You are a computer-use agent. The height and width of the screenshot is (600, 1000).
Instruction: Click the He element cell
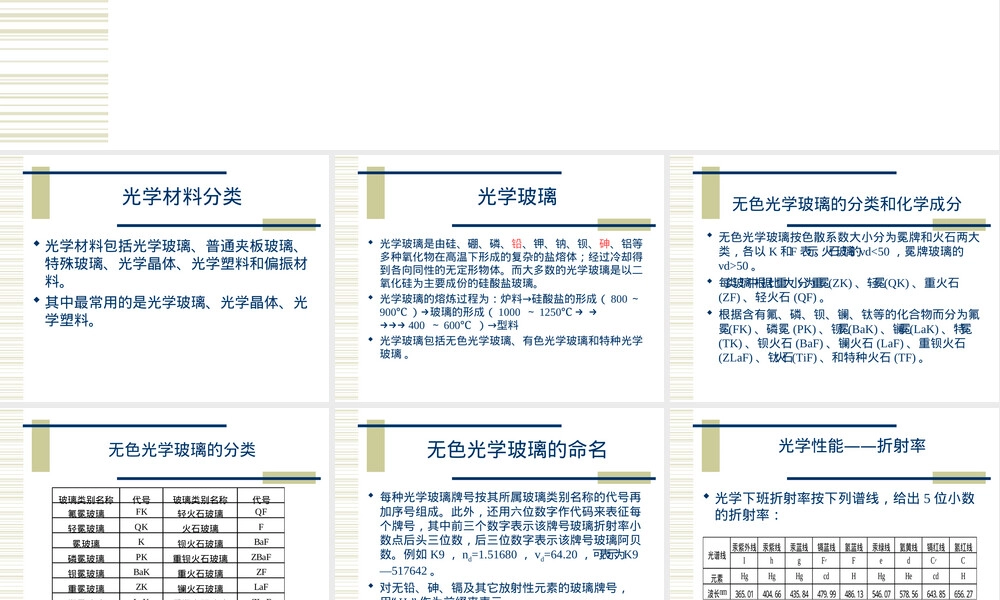click(908, 576)
